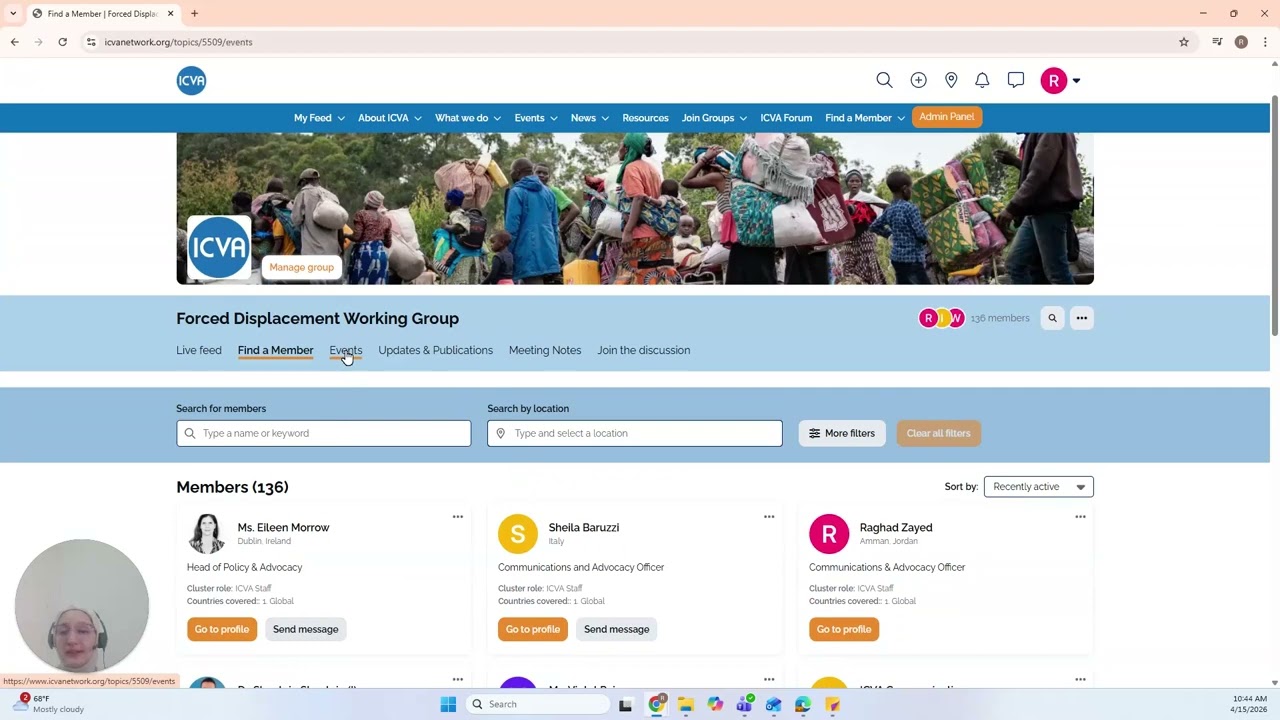This screenshot has height=720, width=1280.
Task: Switch to Join the discussion tab
Action: [x=643, y=350]
